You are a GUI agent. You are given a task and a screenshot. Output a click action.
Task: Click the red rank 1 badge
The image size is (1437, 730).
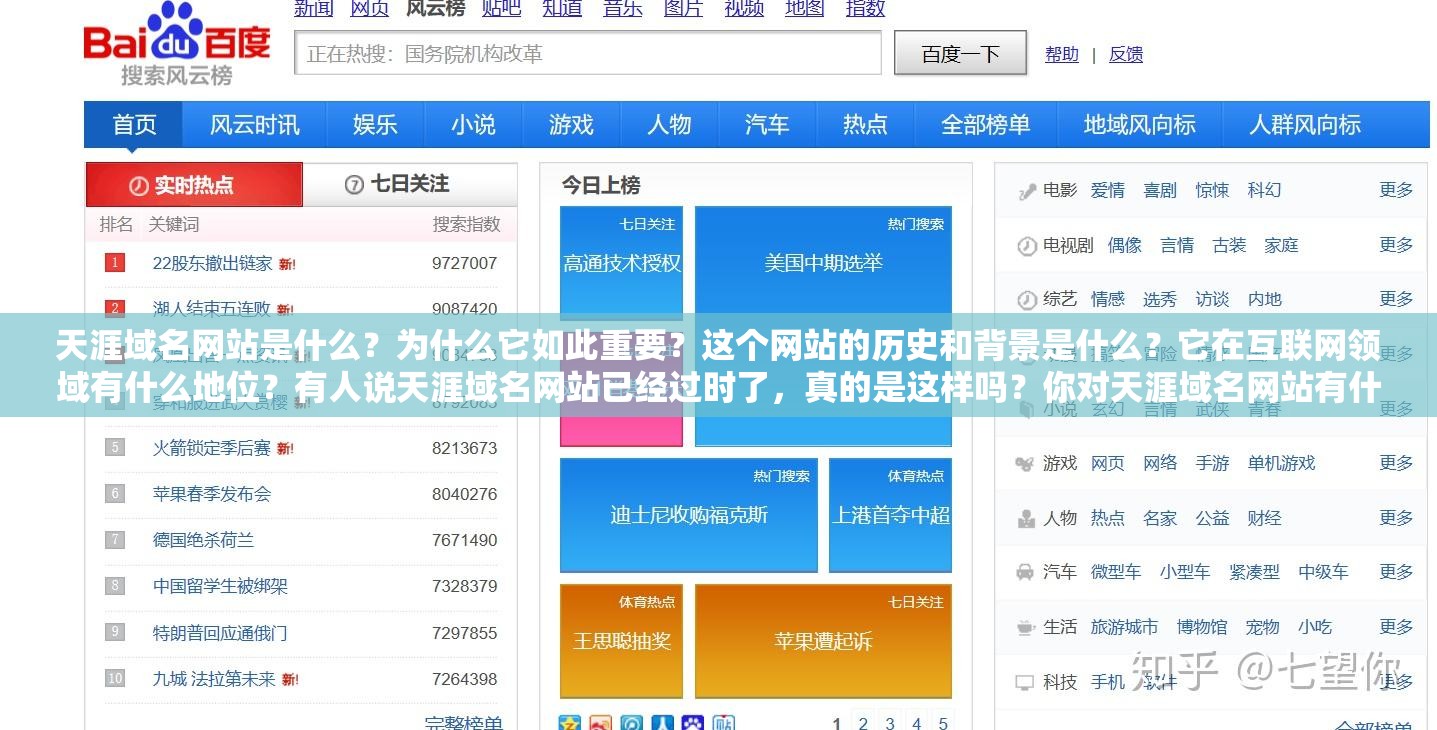coord(115,263)
